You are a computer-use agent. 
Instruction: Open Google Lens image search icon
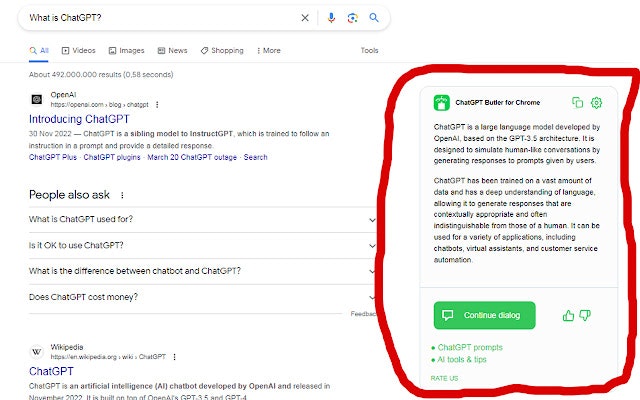(x=353, y=18)
